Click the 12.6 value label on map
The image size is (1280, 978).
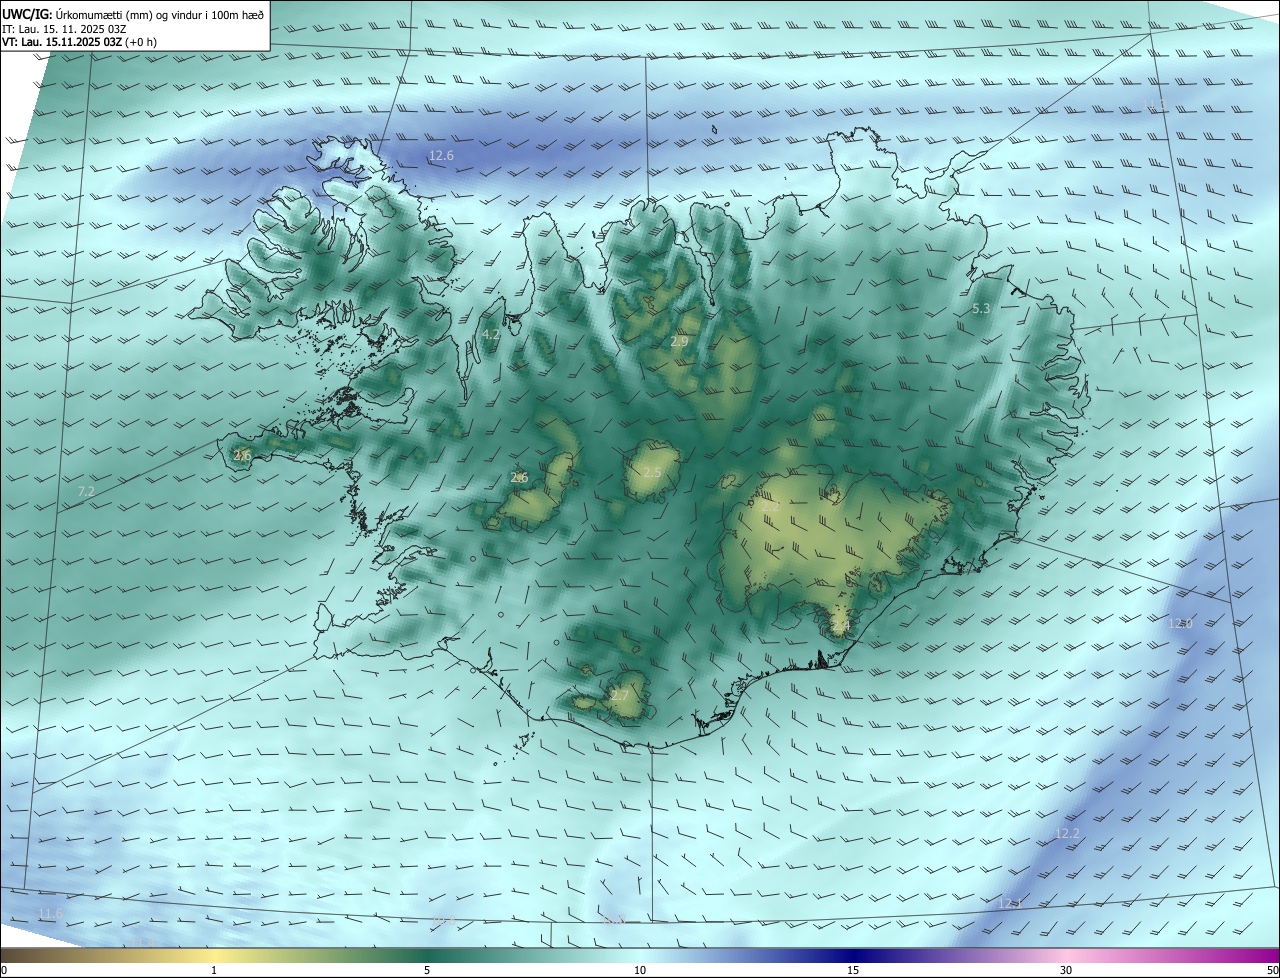point(441,156)
